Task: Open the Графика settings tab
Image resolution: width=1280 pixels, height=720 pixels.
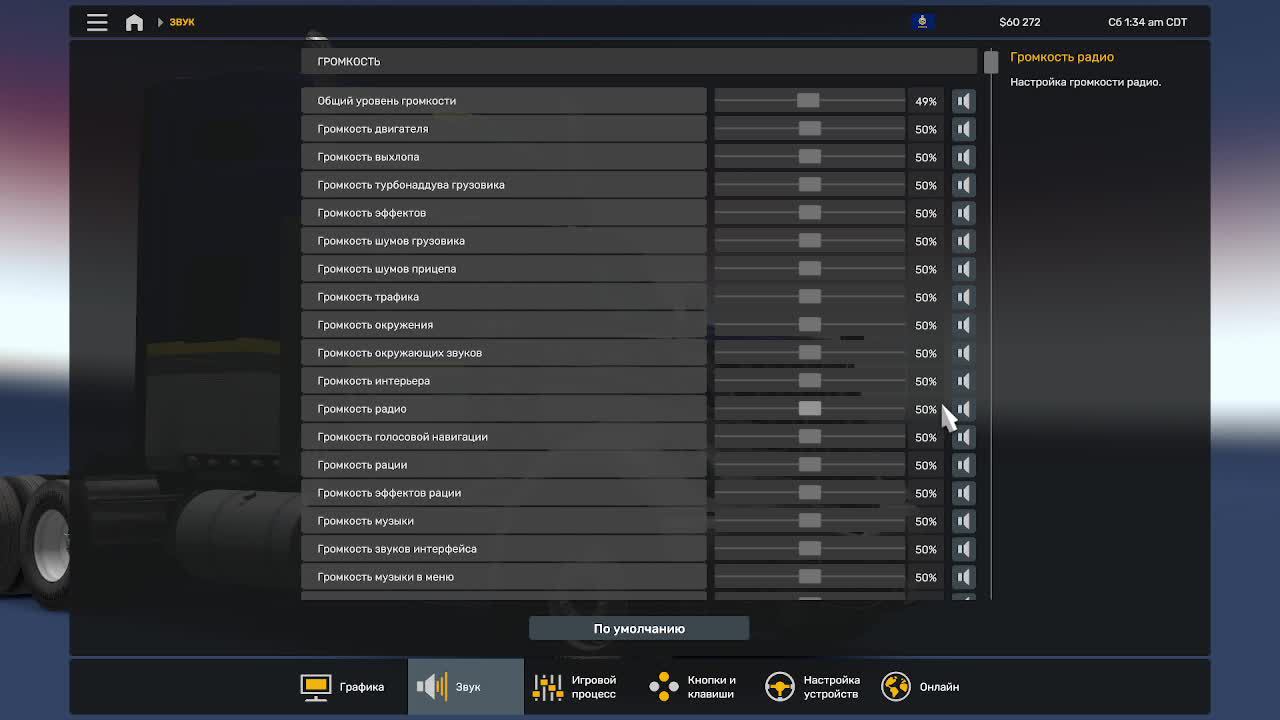Action: click(x=343, y=687)
